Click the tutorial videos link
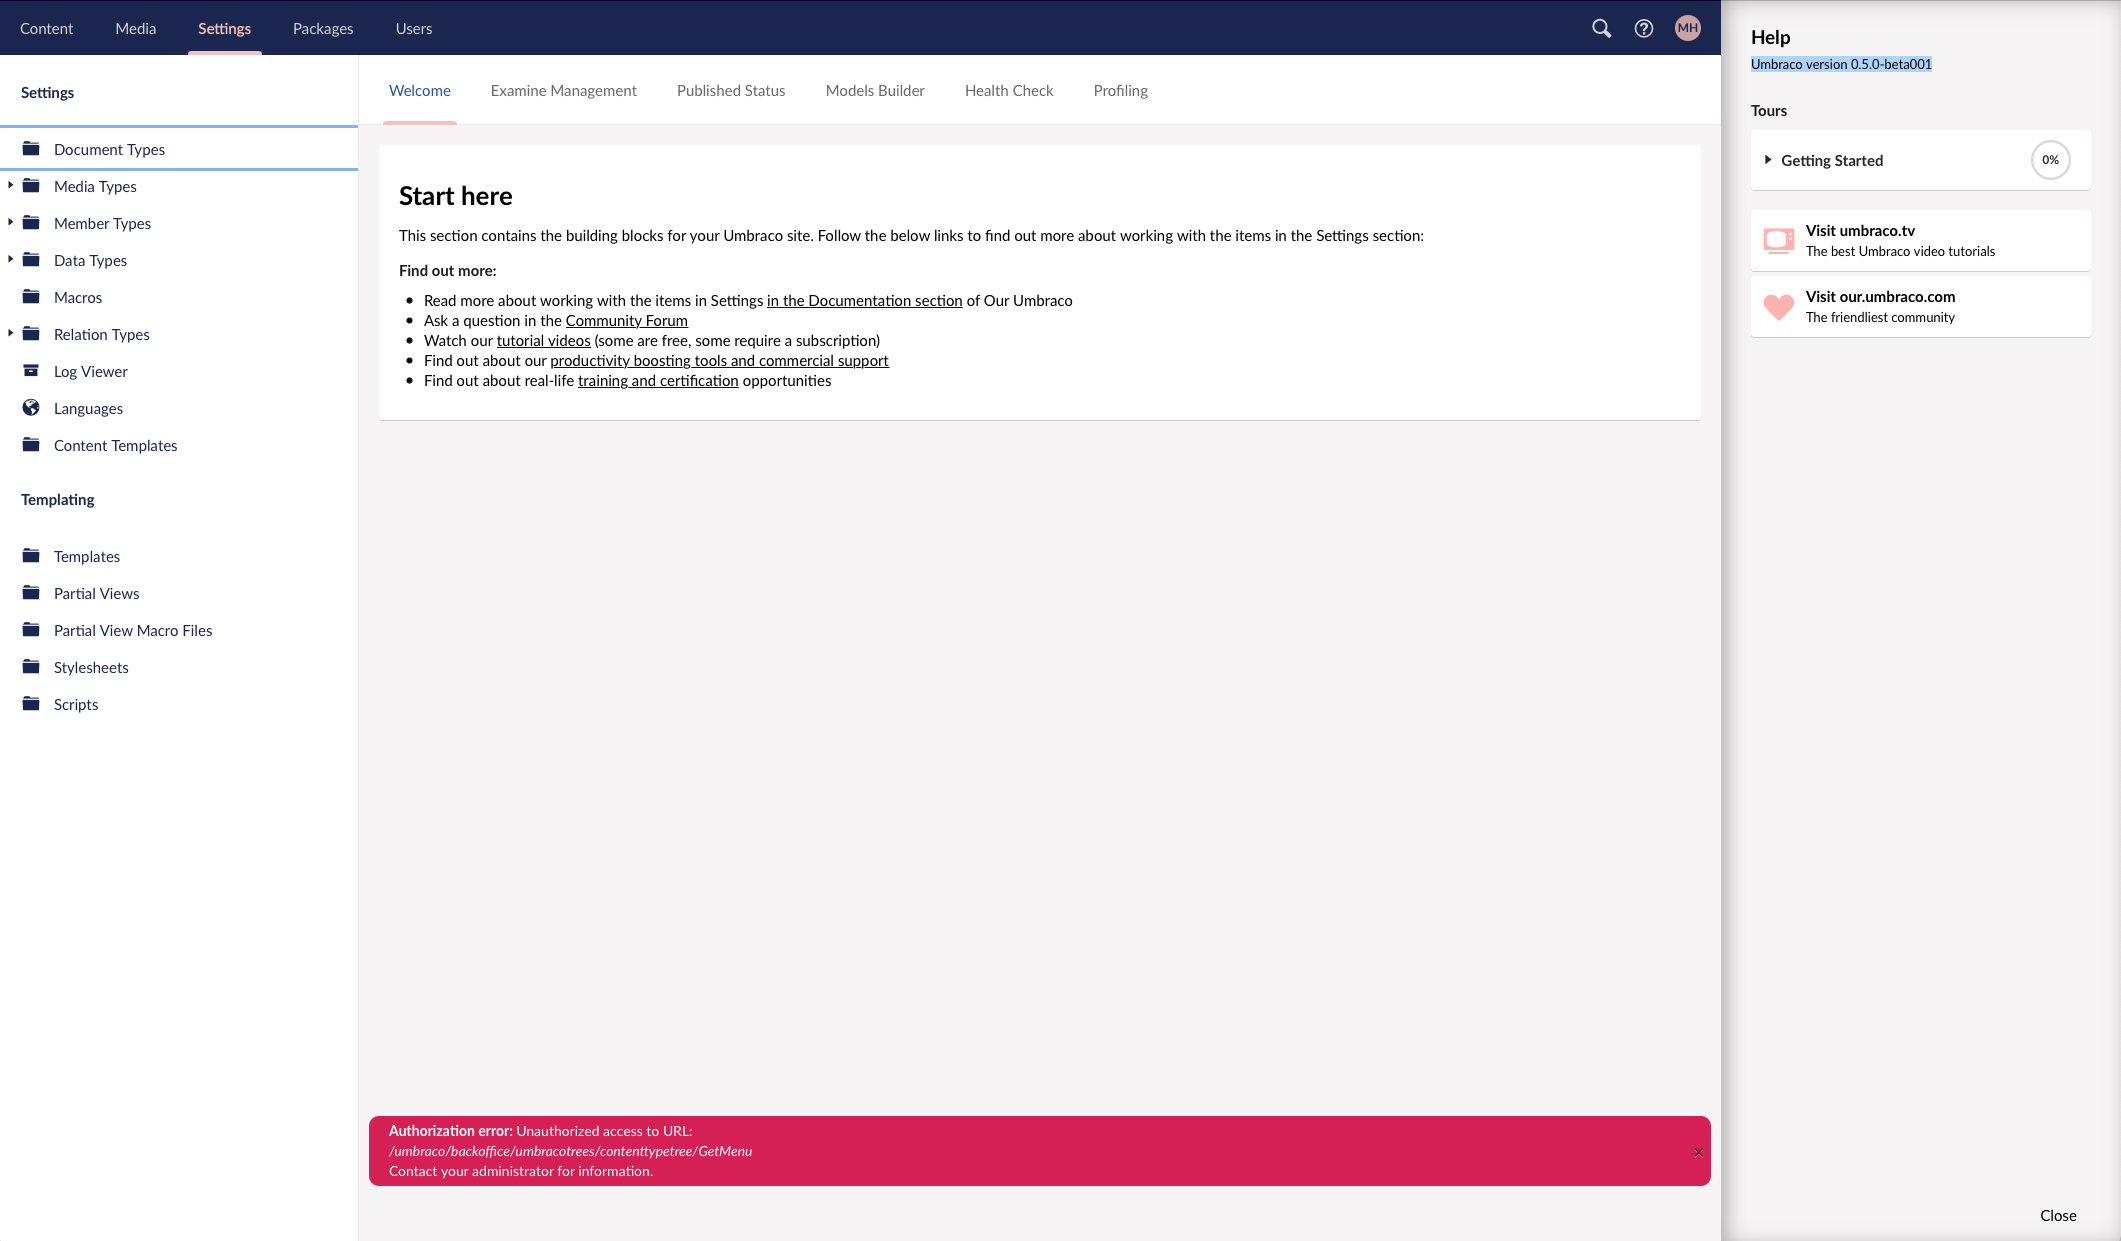Image resolution: width=2121 pixels, height=1241 pixels. 543,340
